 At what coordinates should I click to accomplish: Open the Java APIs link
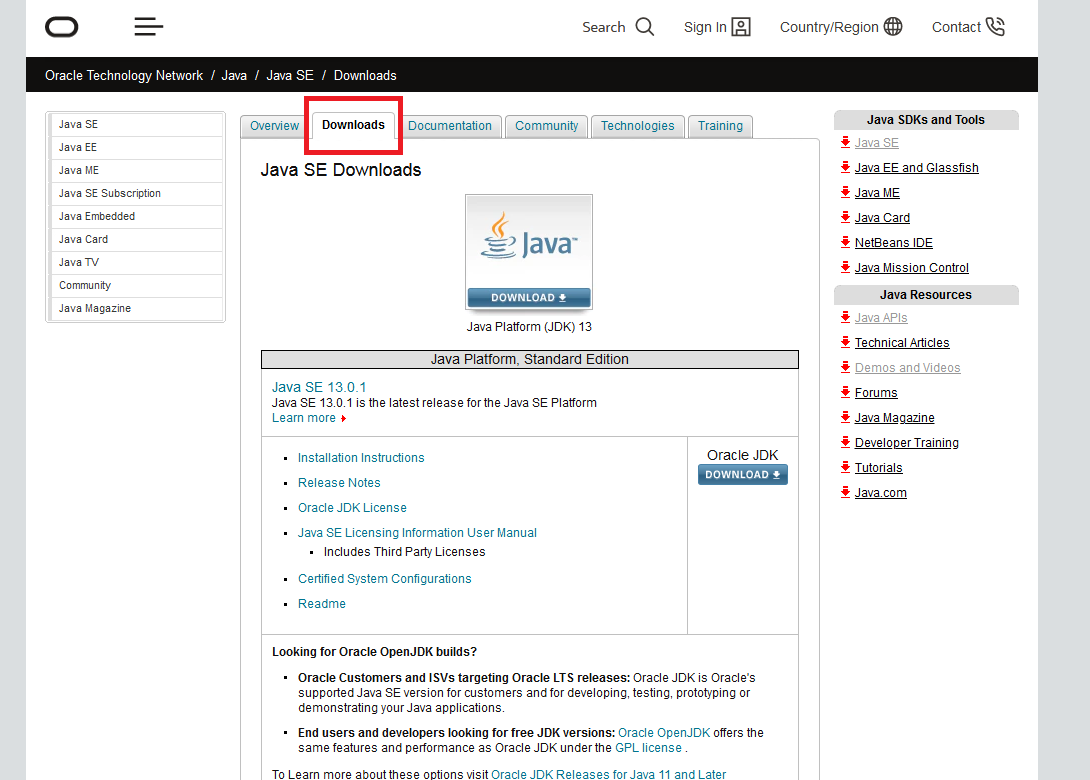(881, 318)
